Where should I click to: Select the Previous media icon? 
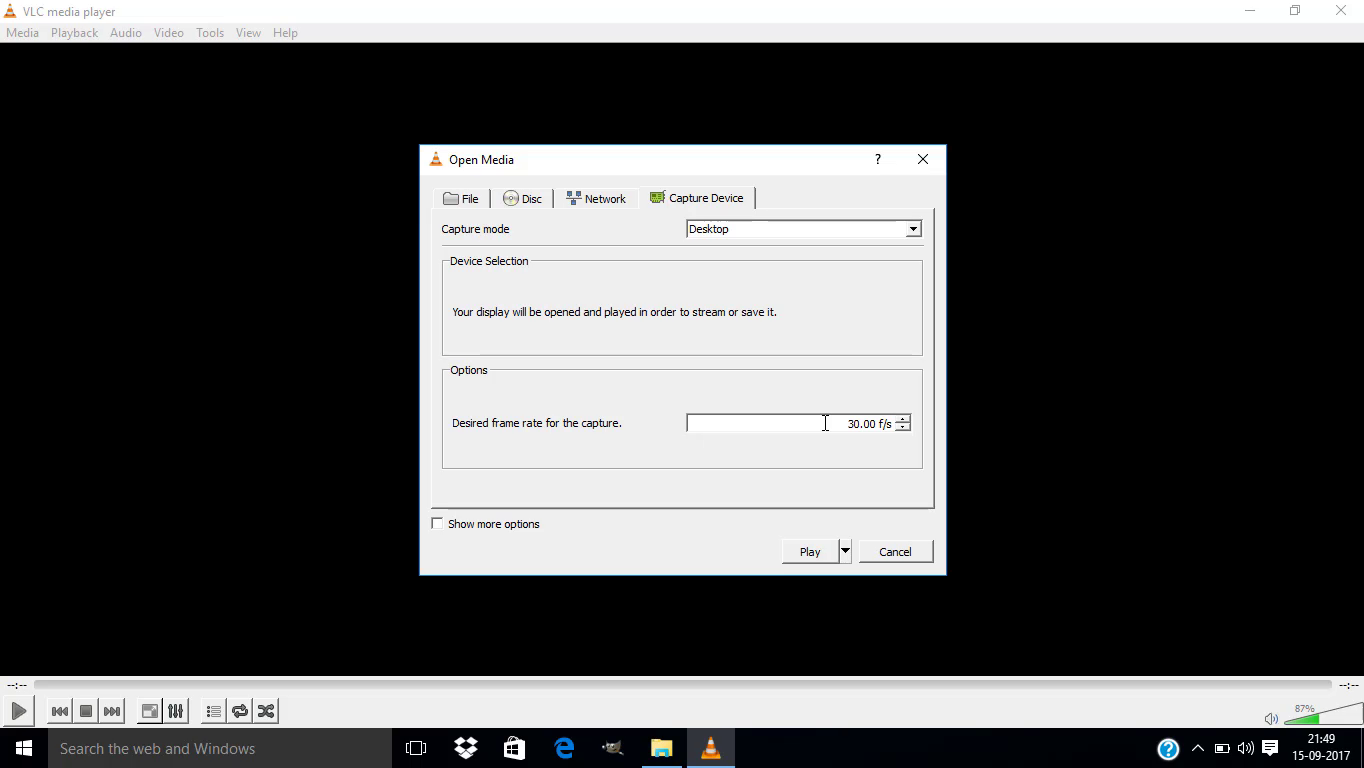(59, 711)
